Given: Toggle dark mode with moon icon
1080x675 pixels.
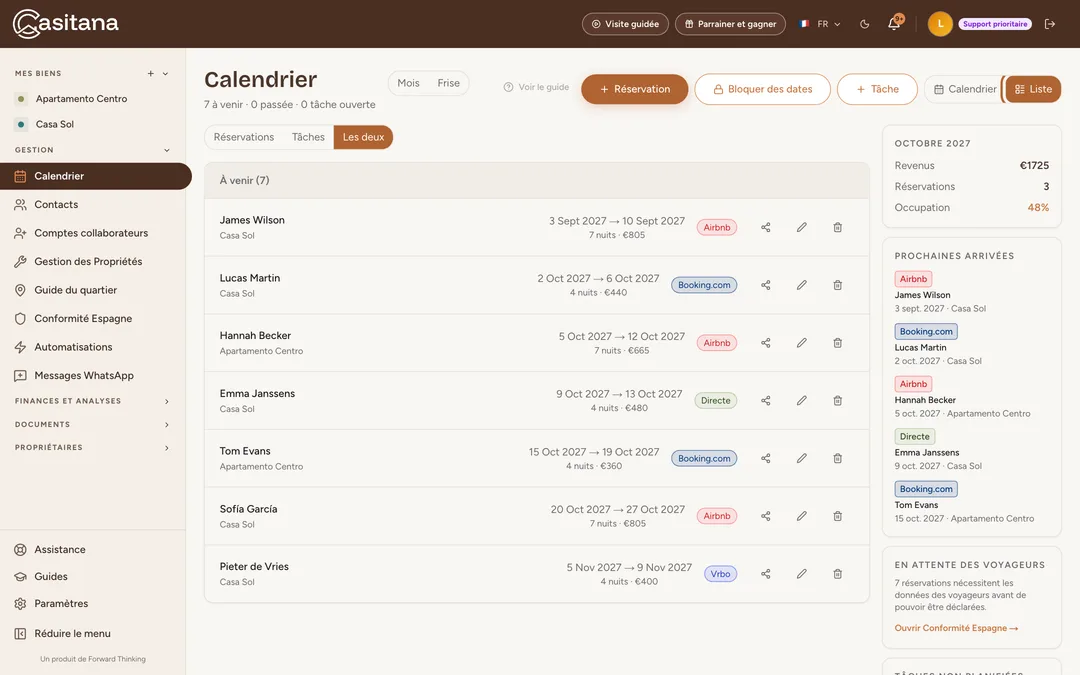Looking at the screenshot, I should 864,24.
